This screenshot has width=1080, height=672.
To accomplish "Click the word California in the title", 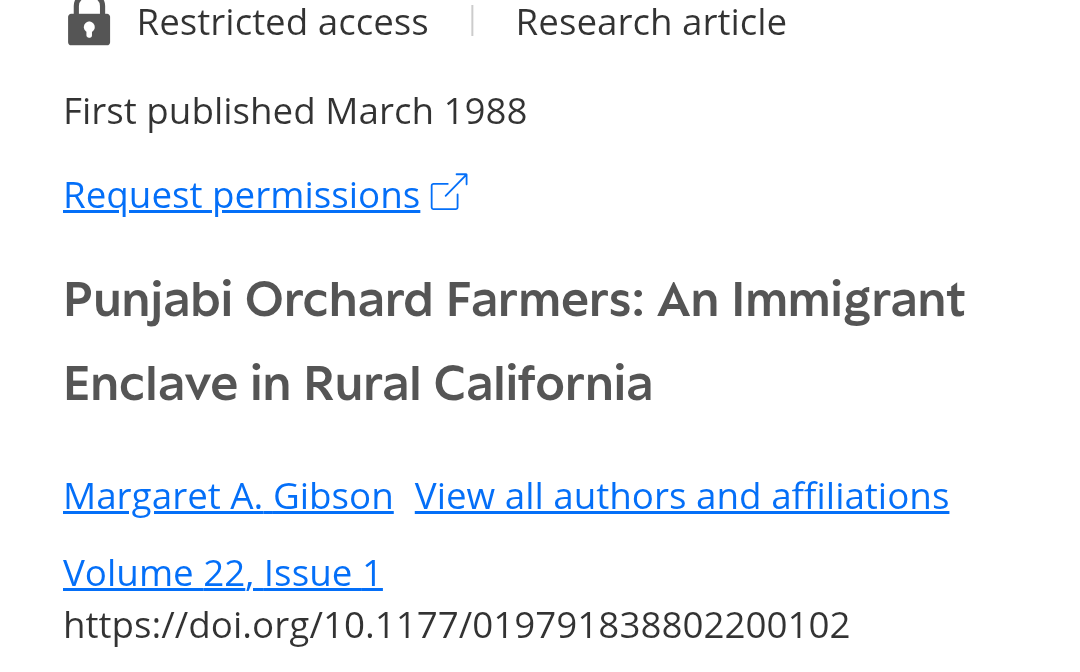I will 543,384.
